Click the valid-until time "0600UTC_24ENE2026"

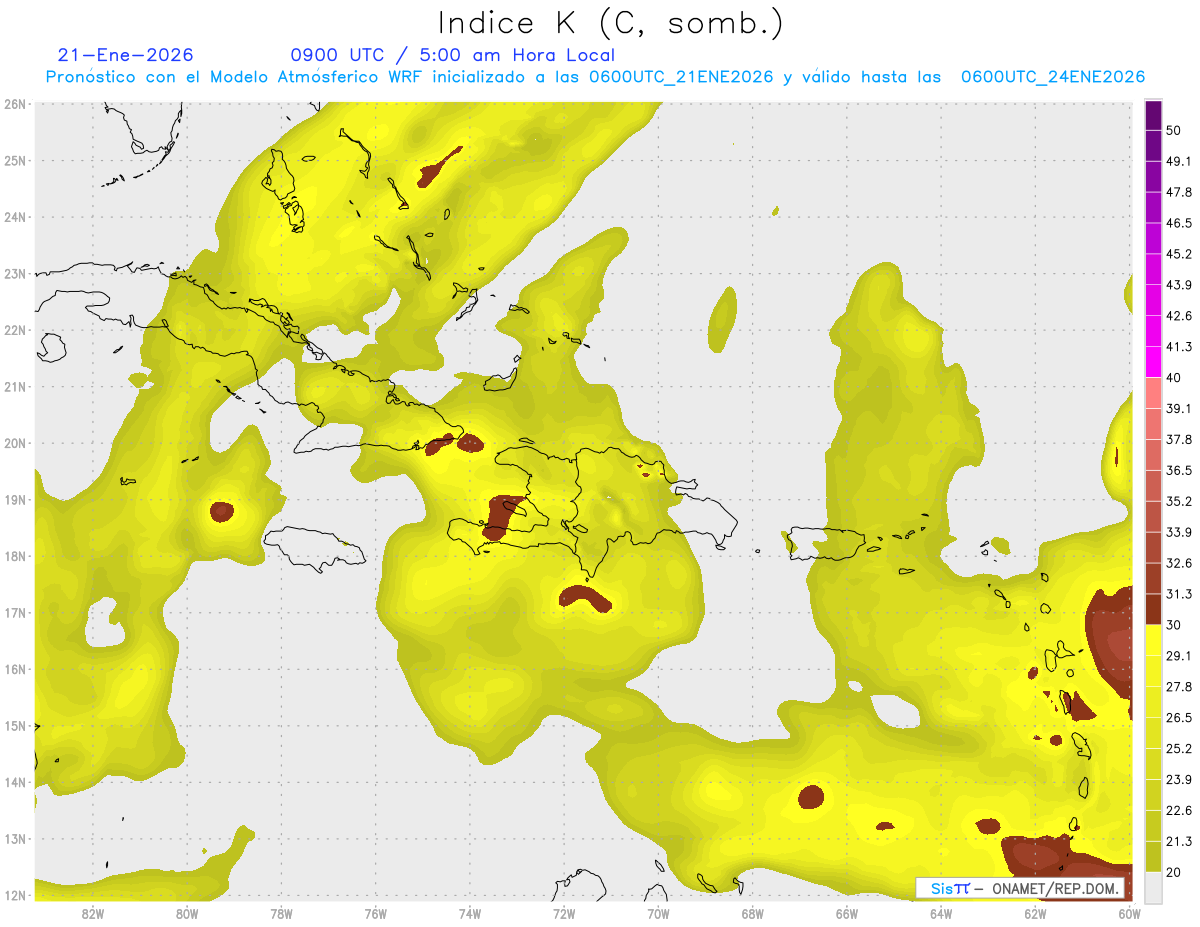1052,77
